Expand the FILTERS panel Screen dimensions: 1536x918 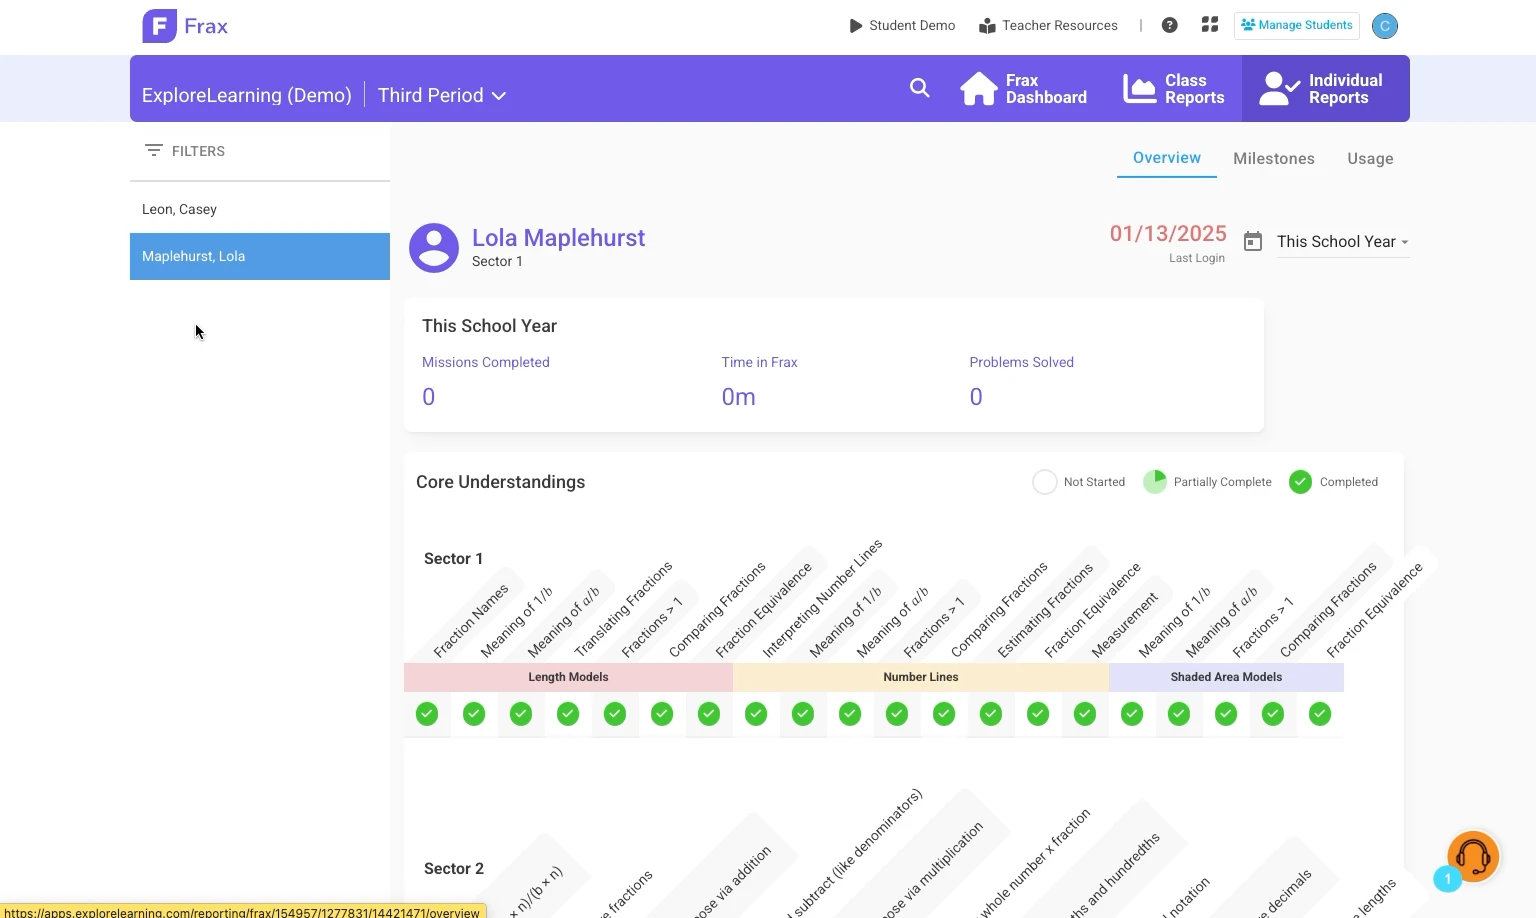pos(185,151)
